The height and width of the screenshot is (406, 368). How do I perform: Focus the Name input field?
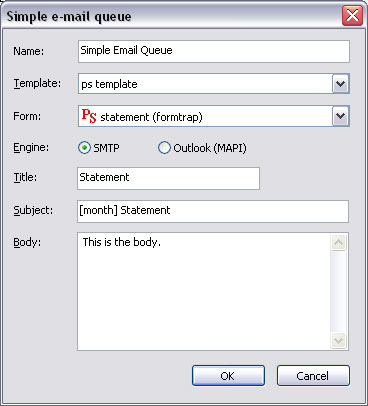214,51
